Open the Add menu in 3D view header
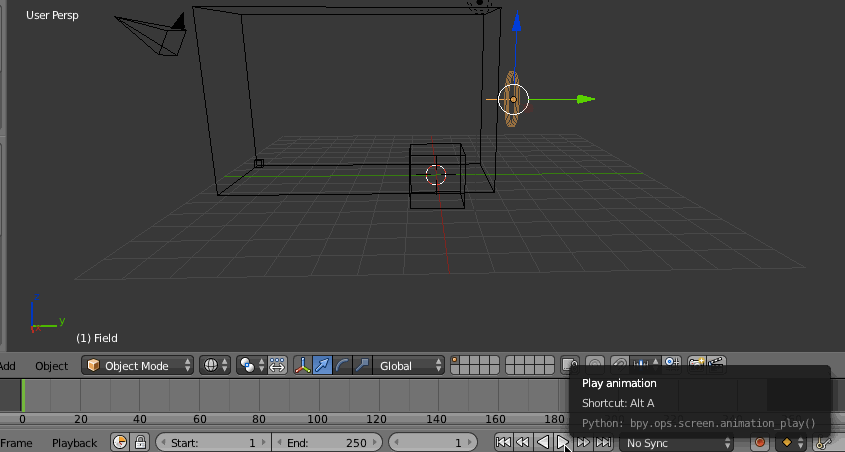This screenshot has width=845, height=452. 8,366
